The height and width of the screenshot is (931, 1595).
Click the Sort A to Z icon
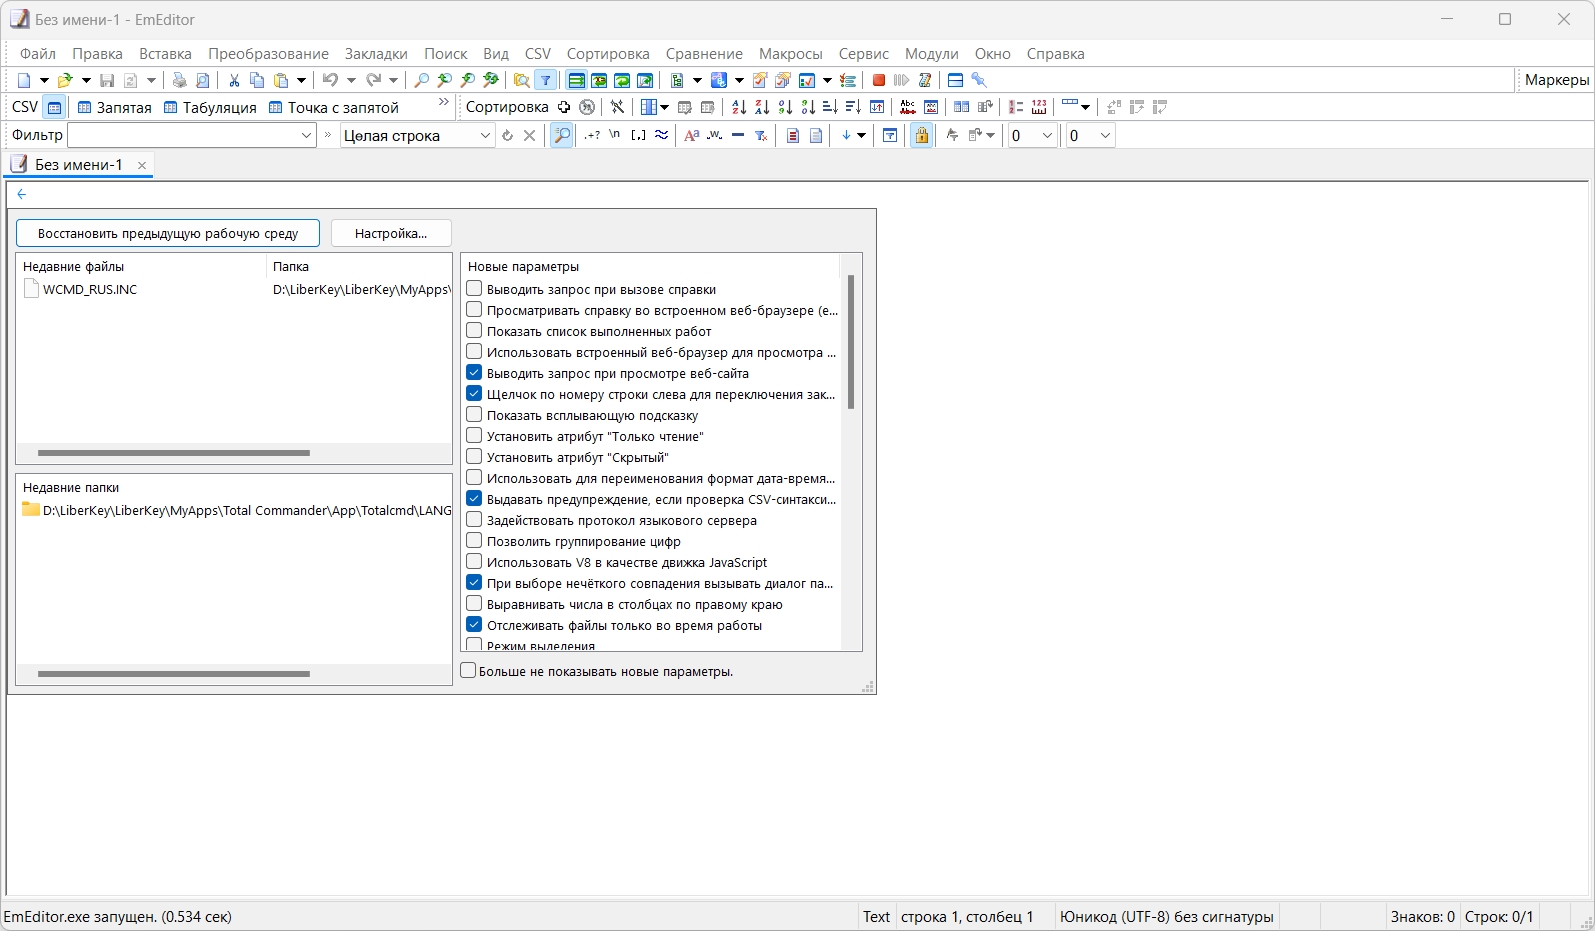[738, 107]
